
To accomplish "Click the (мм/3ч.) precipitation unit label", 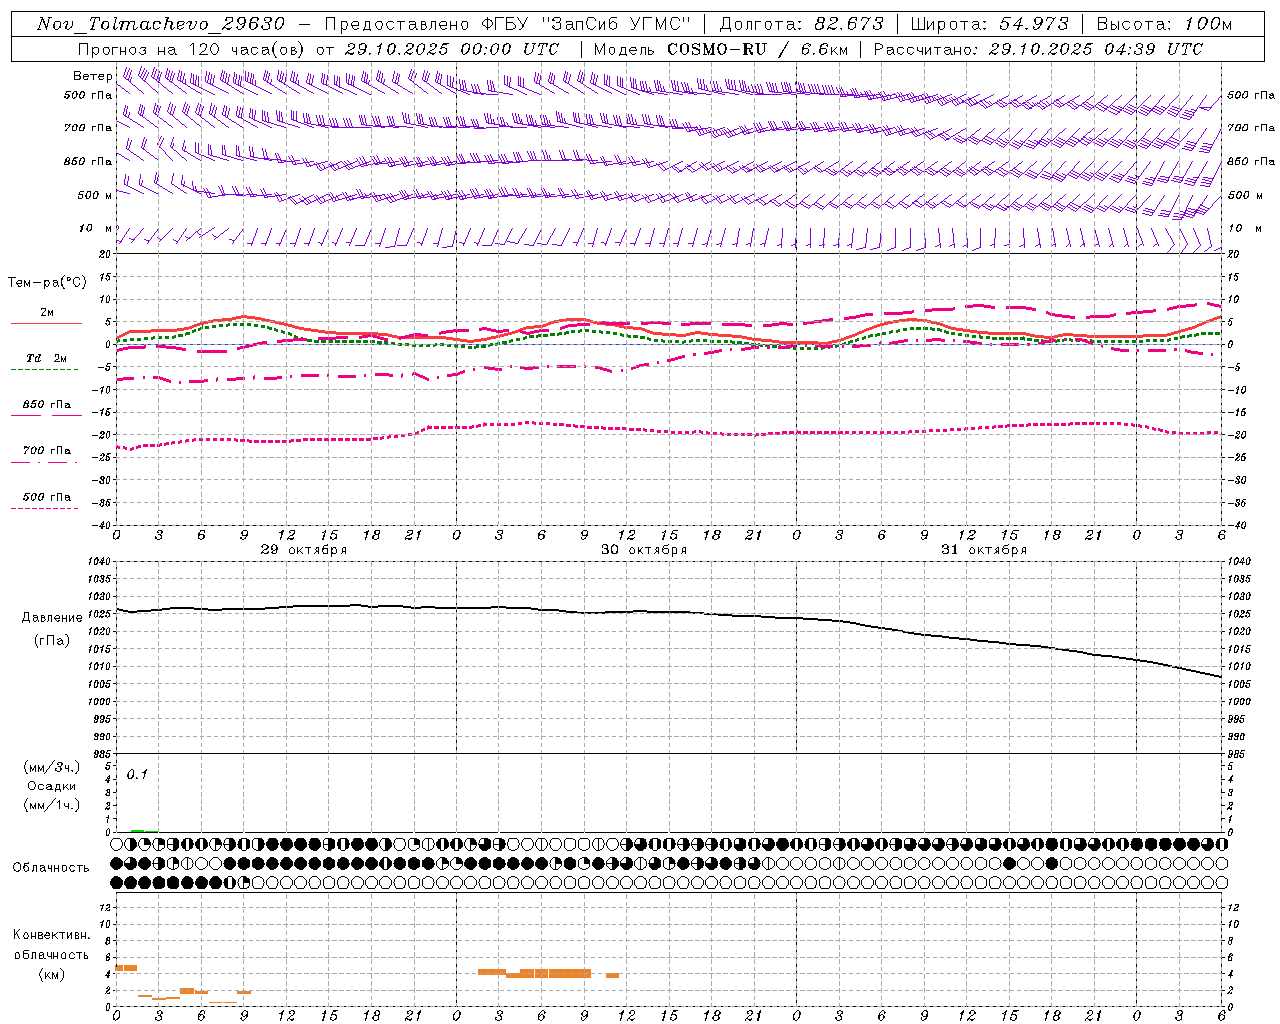I will click(x=51, y=767).
